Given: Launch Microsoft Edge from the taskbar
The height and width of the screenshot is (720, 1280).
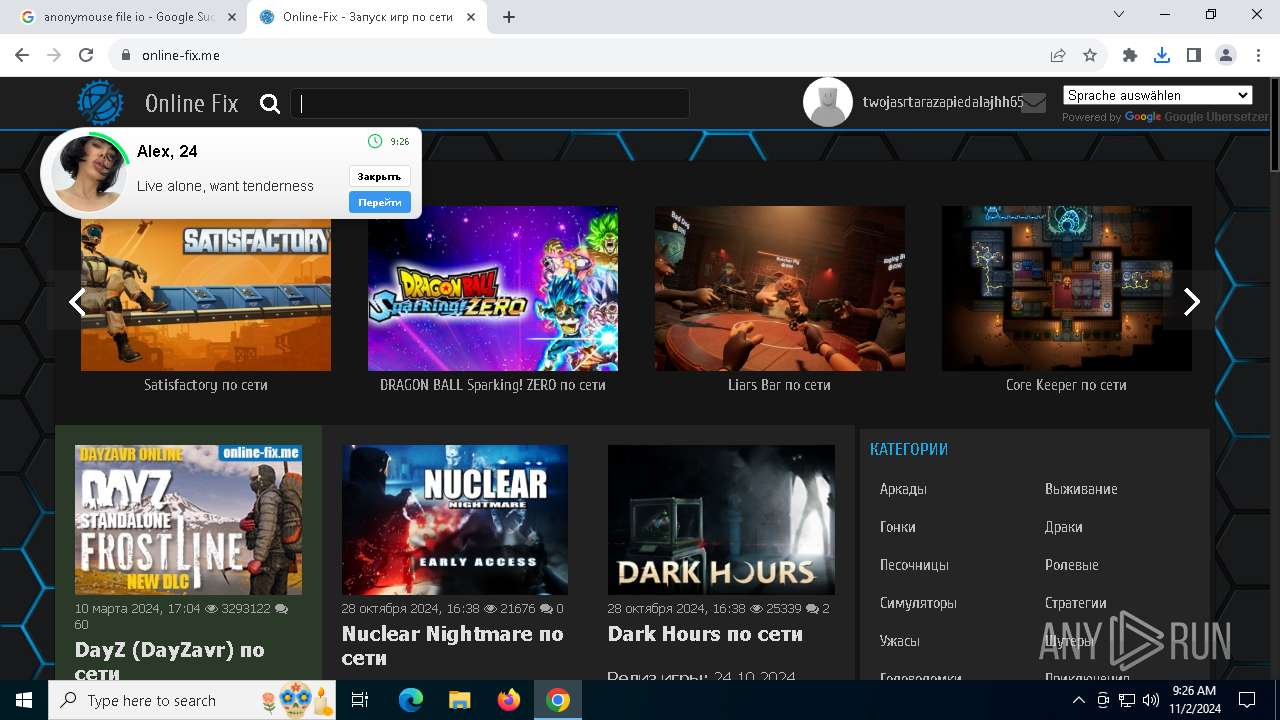Looking at the screenshot, I should [x=411, y=700].
